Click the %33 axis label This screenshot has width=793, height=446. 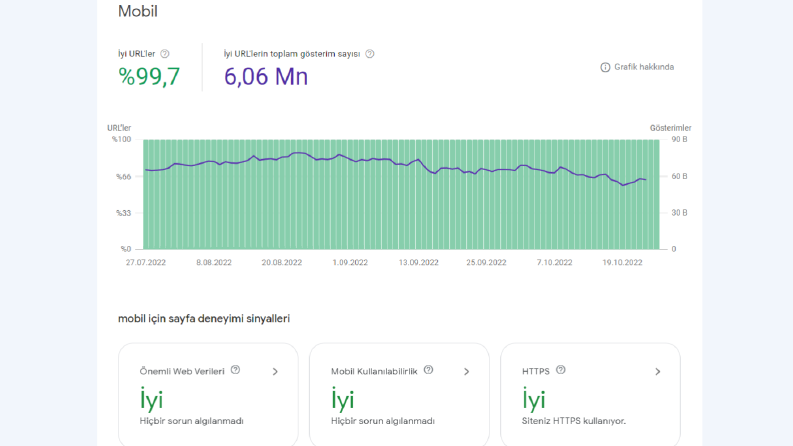(x=123, y=213)
